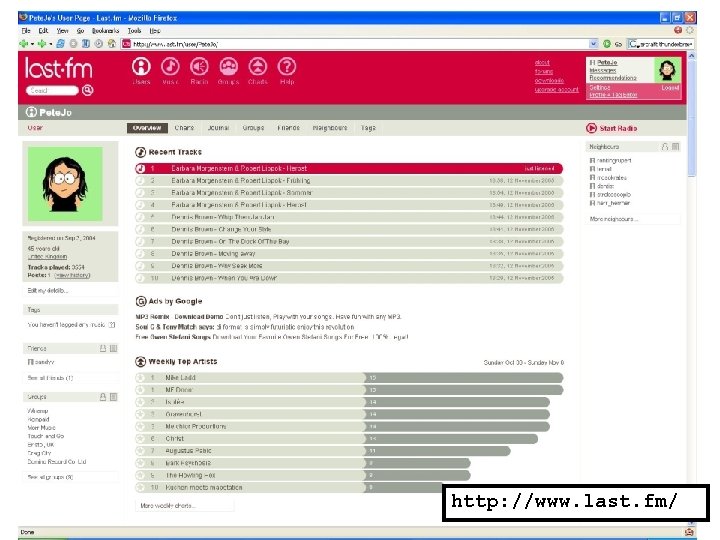Switch to the Tags tab
This screenshot has width=720, height=540.
(x=368, y=128)
